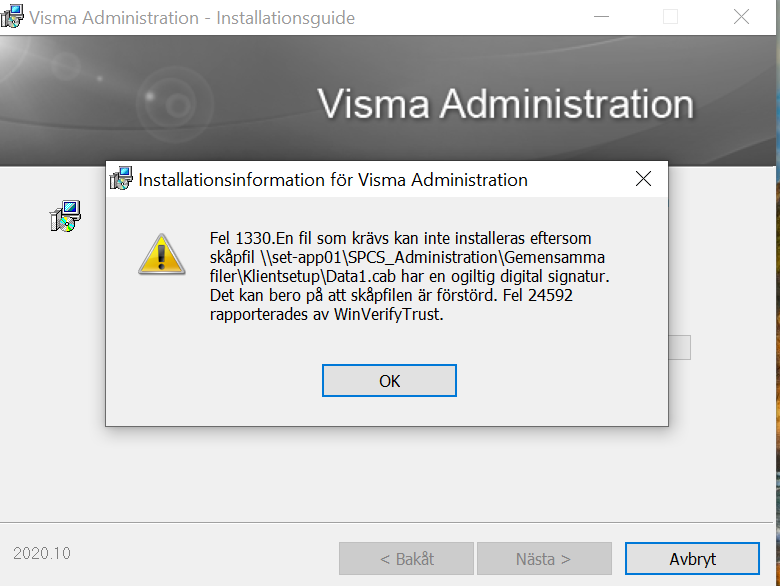The height and width of the screenshot is (586, 780).
Task: Click the dialog title Installationsinformation för Visma Administration
Action: click(333, 180)
